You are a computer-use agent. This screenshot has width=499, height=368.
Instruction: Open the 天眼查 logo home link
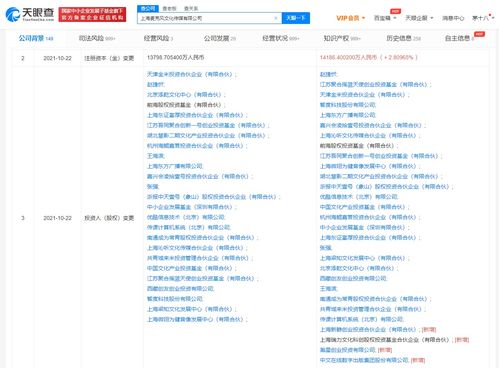click(30, 14)
